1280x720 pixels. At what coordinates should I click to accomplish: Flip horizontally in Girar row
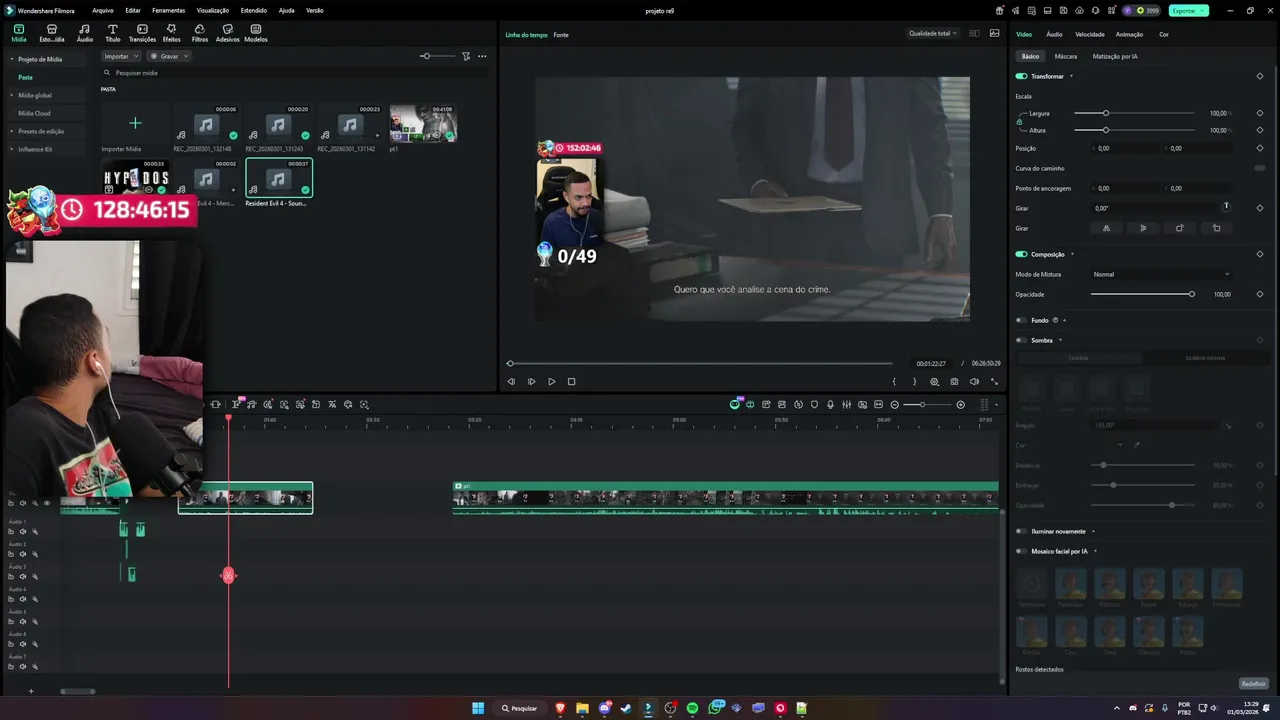(1106, 228)
